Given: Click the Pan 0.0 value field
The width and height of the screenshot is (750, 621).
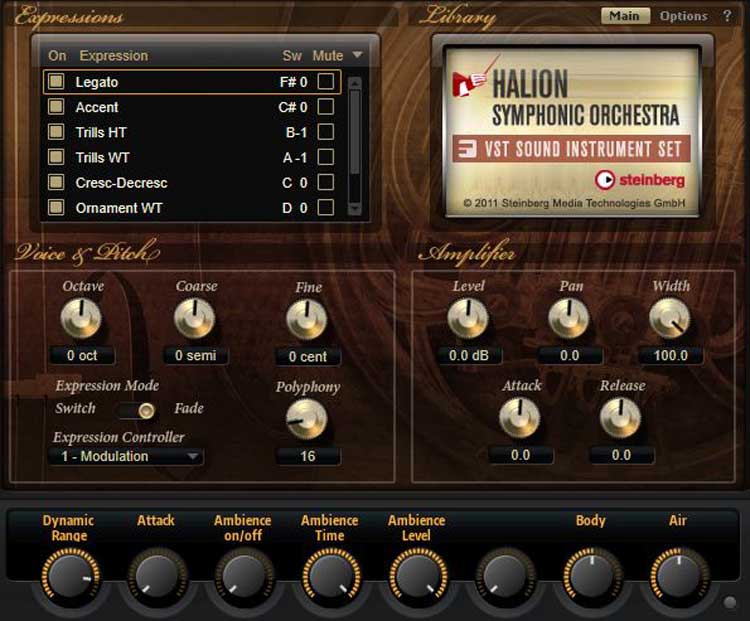Looking at the screenshot, I should pos(570,355).
